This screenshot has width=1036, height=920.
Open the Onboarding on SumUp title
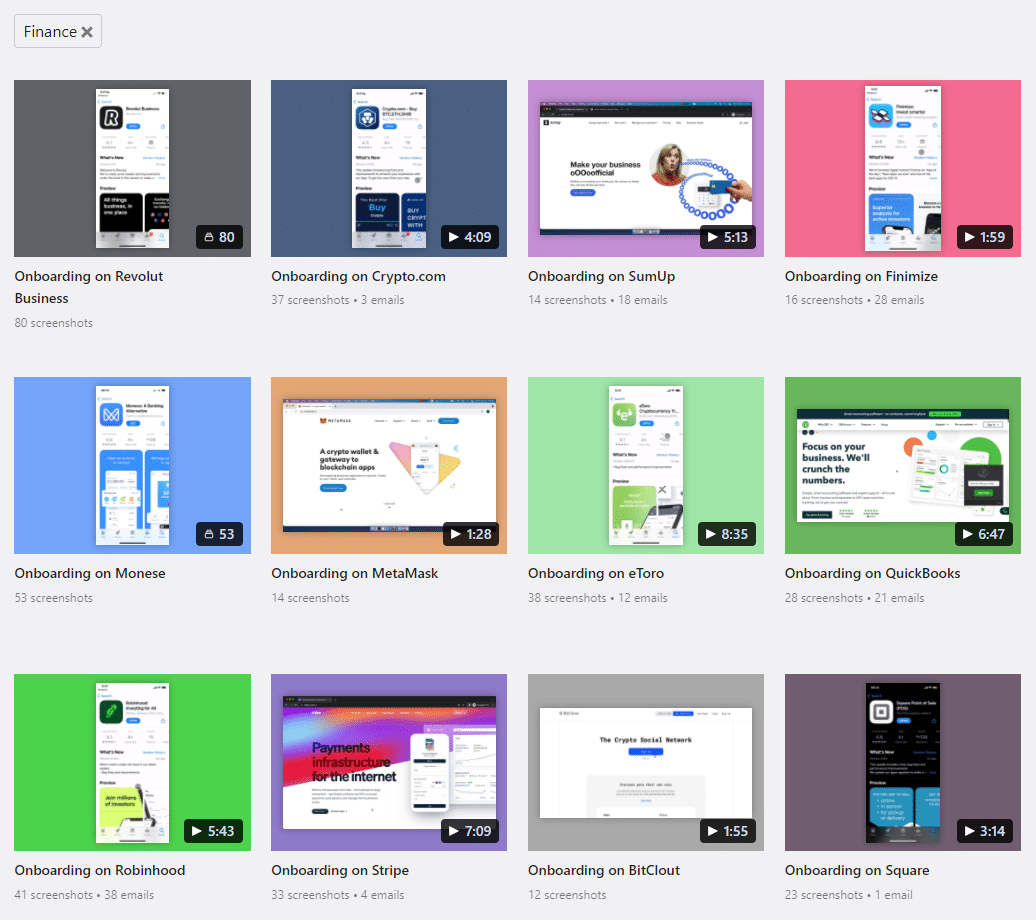point(601,276)
